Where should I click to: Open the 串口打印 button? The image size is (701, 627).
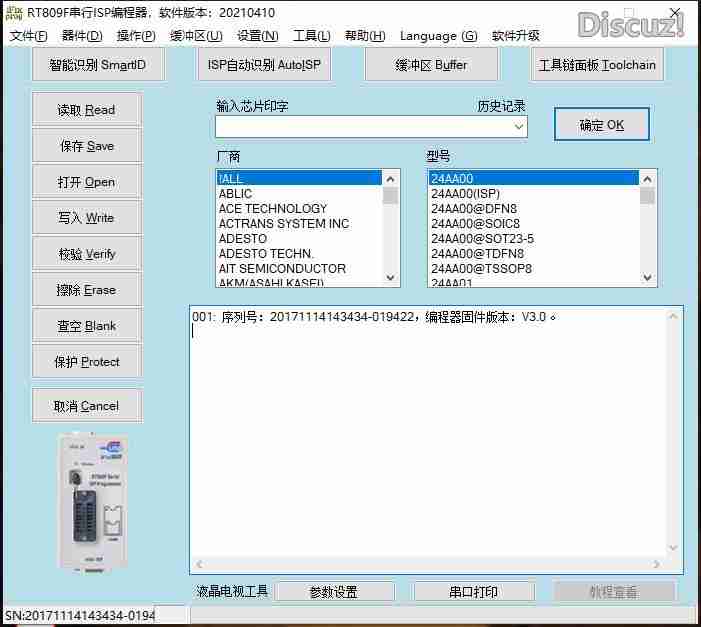tap(473, 592)
